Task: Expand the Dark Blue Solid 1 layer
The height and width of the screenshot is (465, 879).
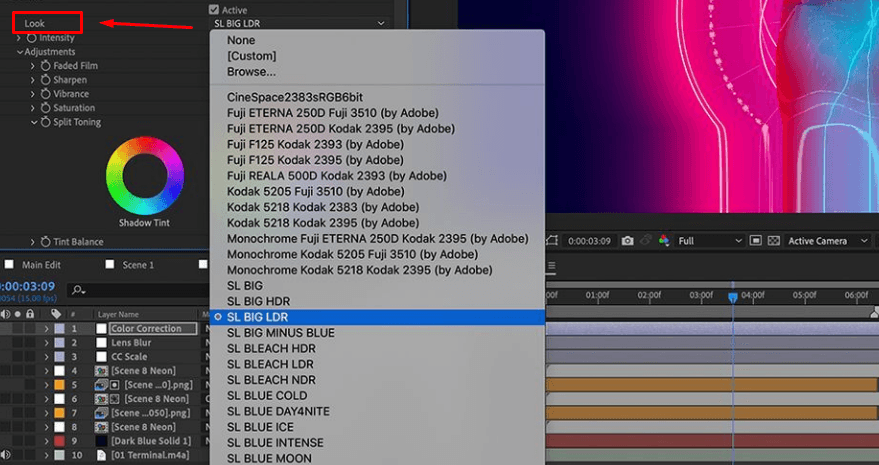Action: (x=47, y=441)
